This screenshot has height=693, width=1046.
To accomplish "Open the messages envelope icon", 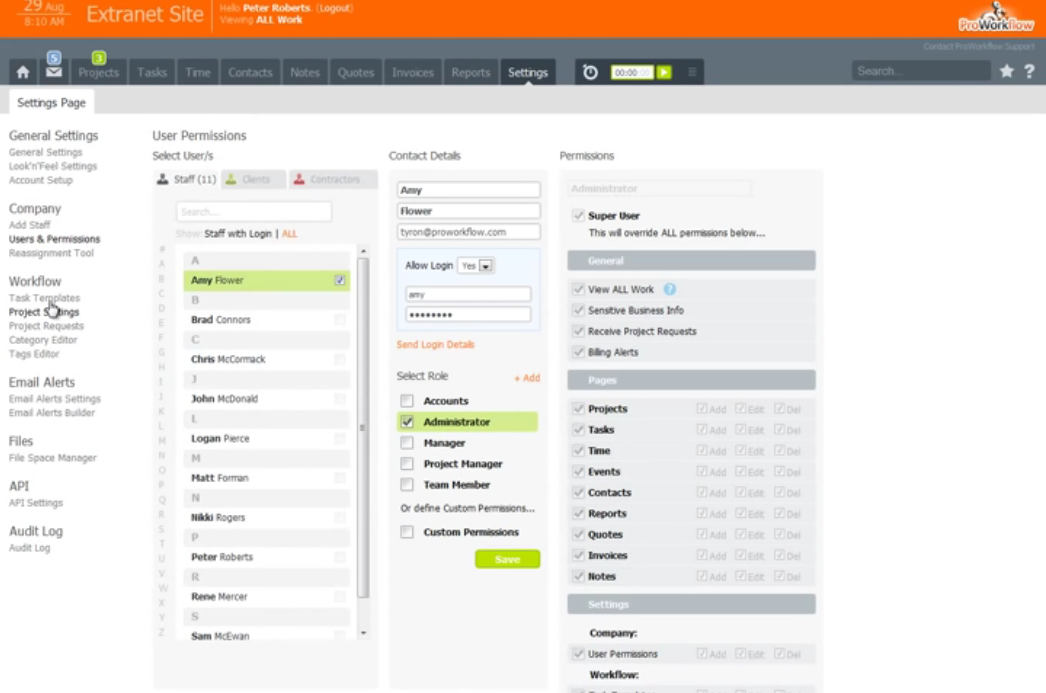I will pos(54,72).
